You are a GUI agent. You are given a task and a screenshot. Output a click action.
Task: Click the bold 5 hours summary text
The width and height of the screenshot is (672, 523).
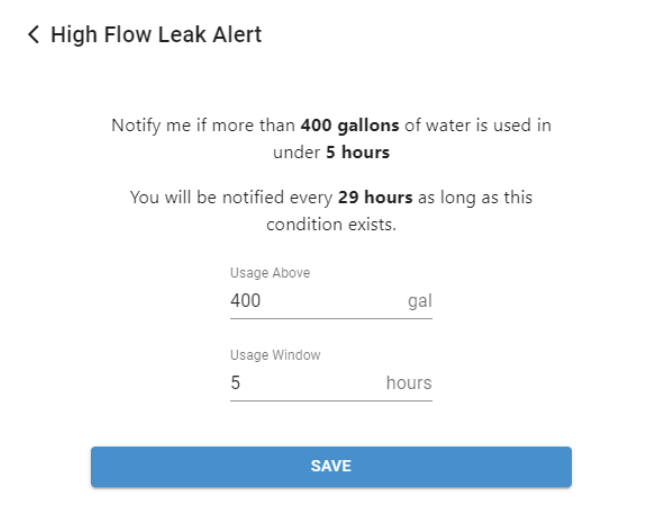pos(357,154)
